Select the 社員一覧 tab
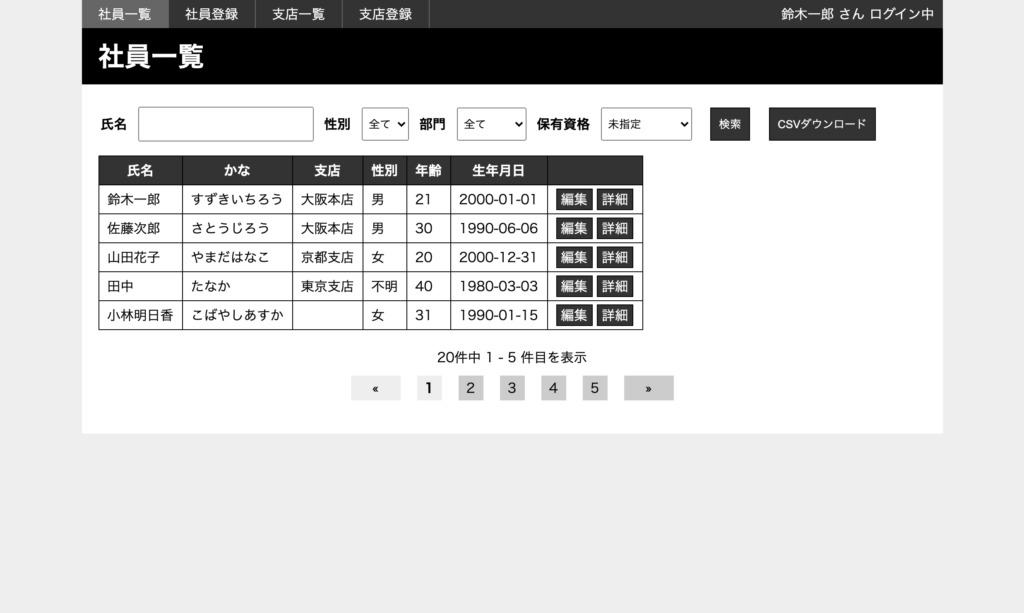The image size is (1024, 613). coord(125,14)
